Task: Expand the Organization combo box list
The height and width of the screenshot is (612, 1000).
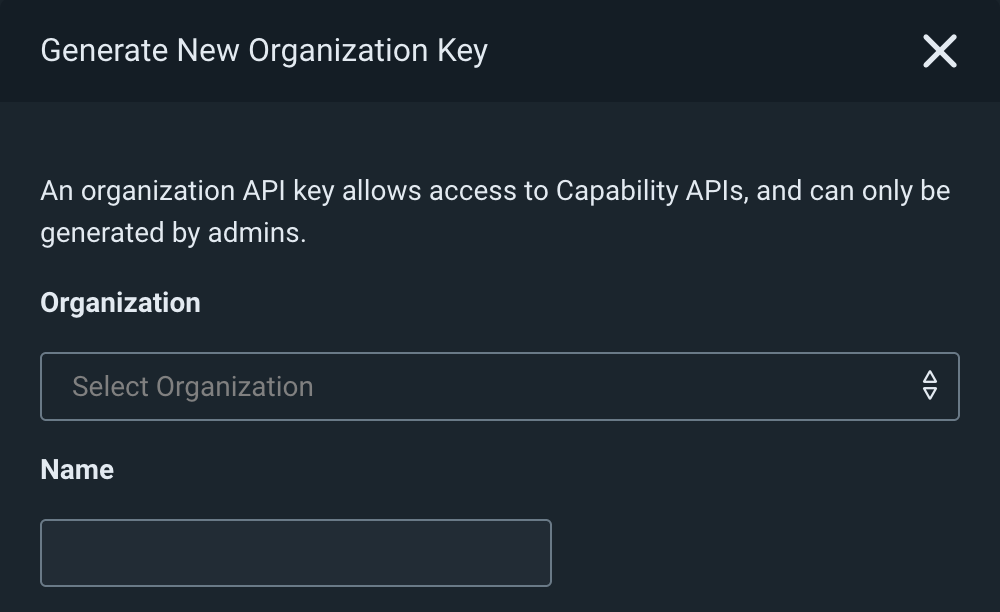Action: (x=499, y=386)
